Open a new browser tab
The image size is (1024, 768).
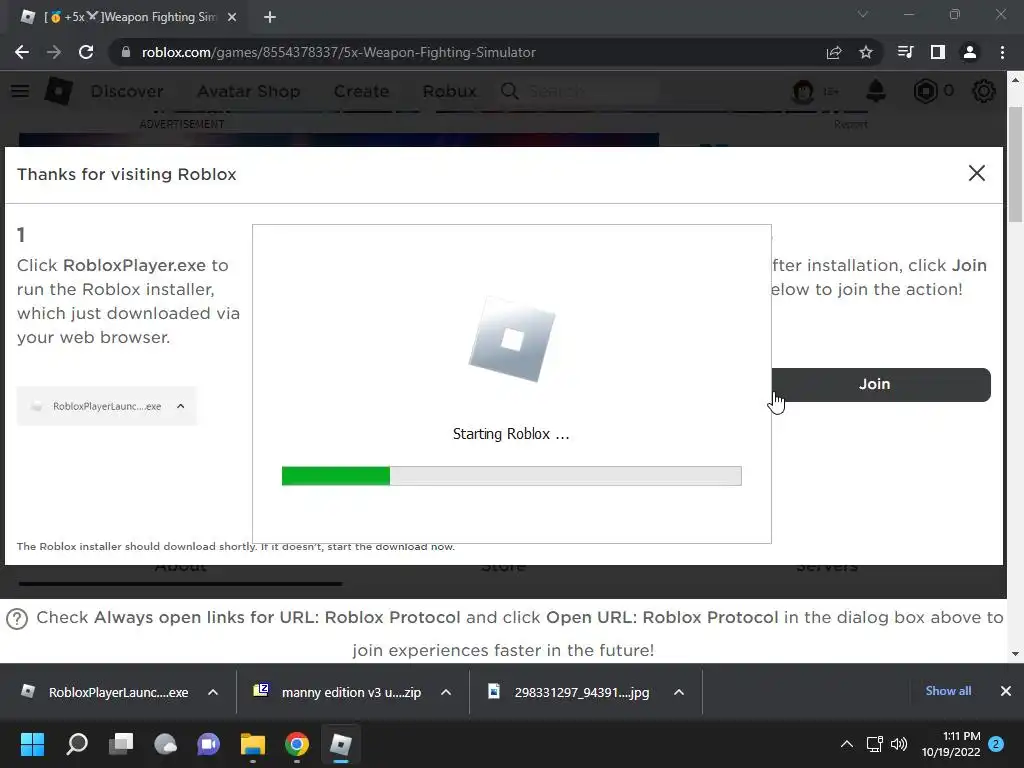(x=270, y=17)
